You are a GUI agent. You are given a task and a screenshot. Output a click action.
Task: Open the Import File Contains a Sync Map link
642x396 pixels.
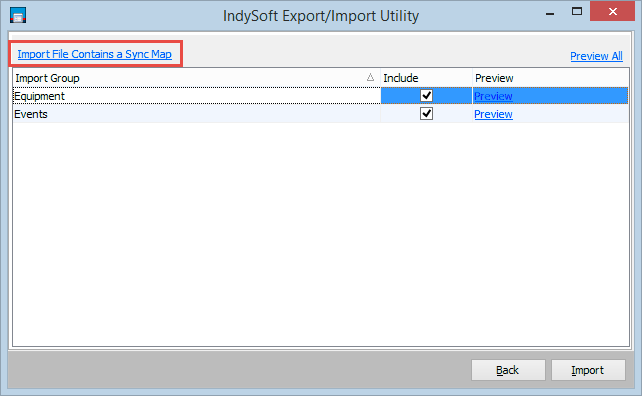[95, 54]
